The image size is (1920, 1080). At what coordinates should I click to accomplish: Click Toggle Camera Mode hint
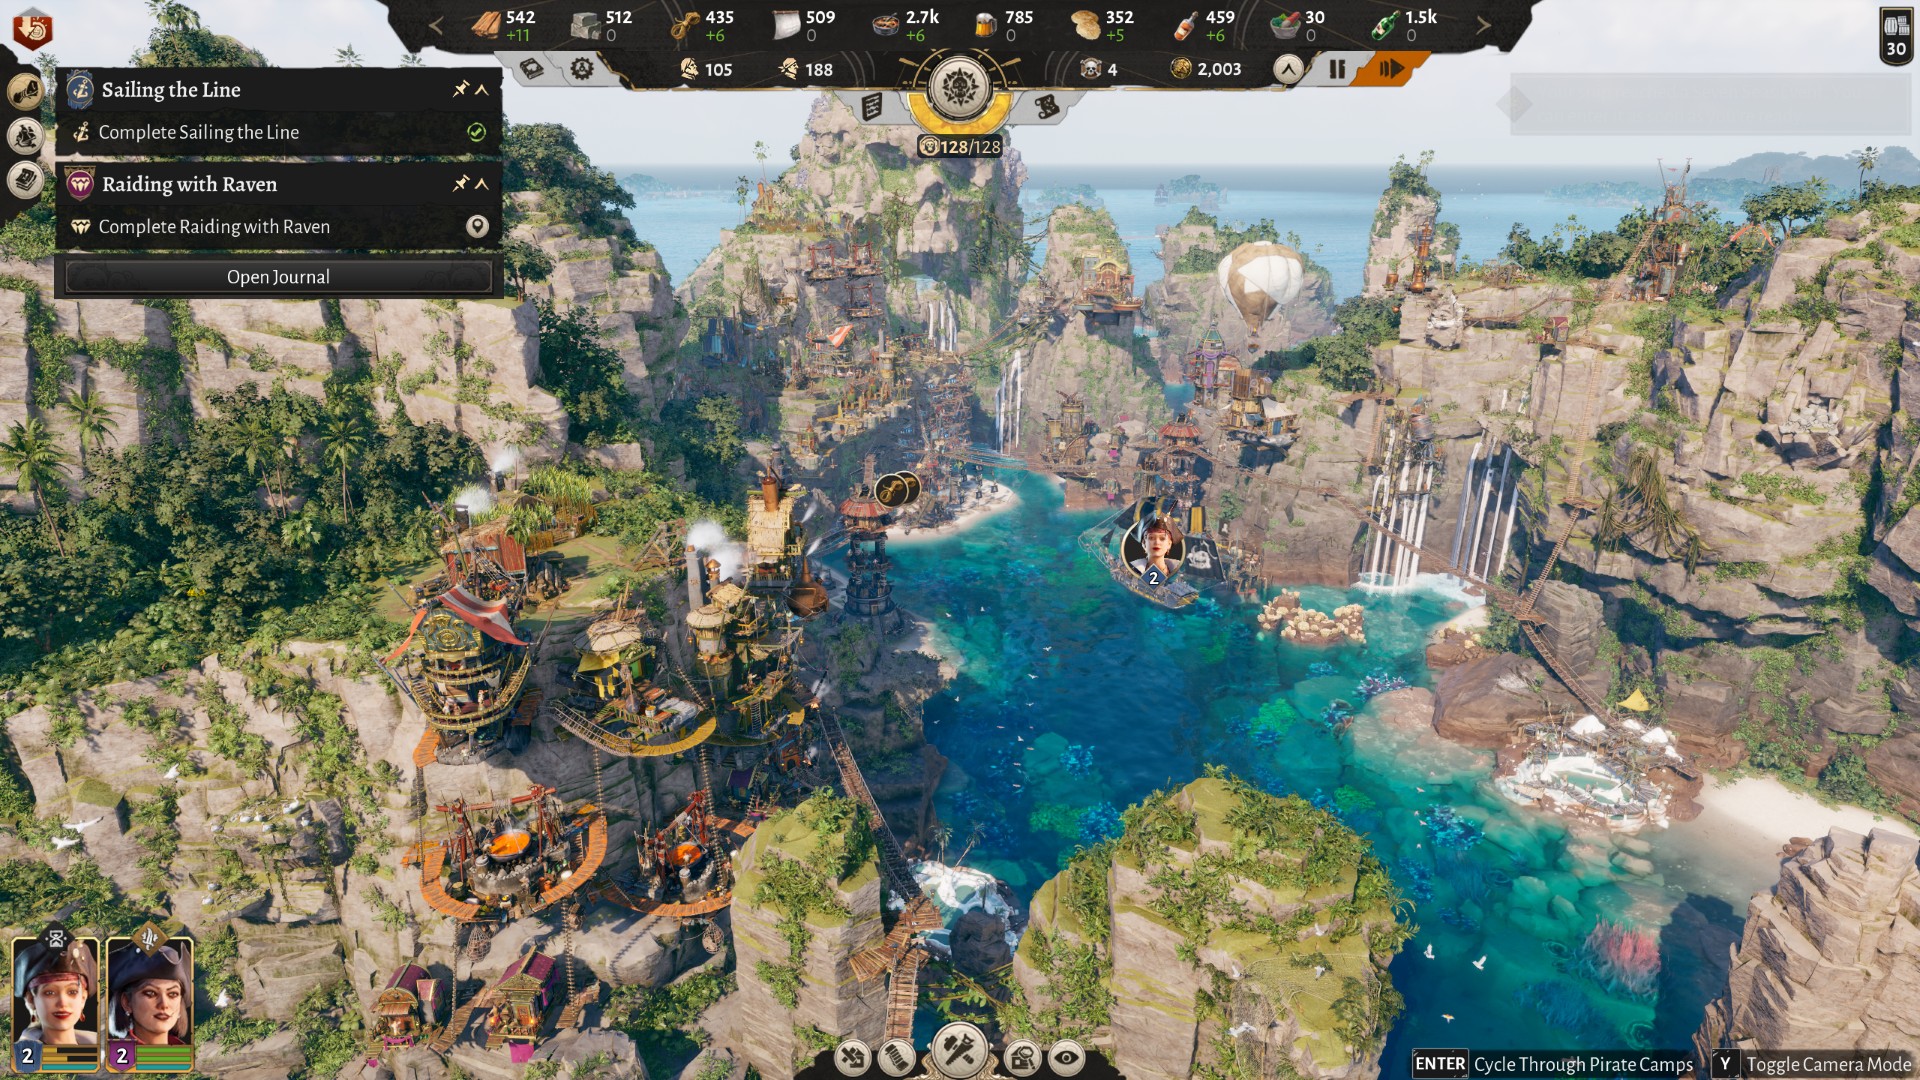1813,1064
